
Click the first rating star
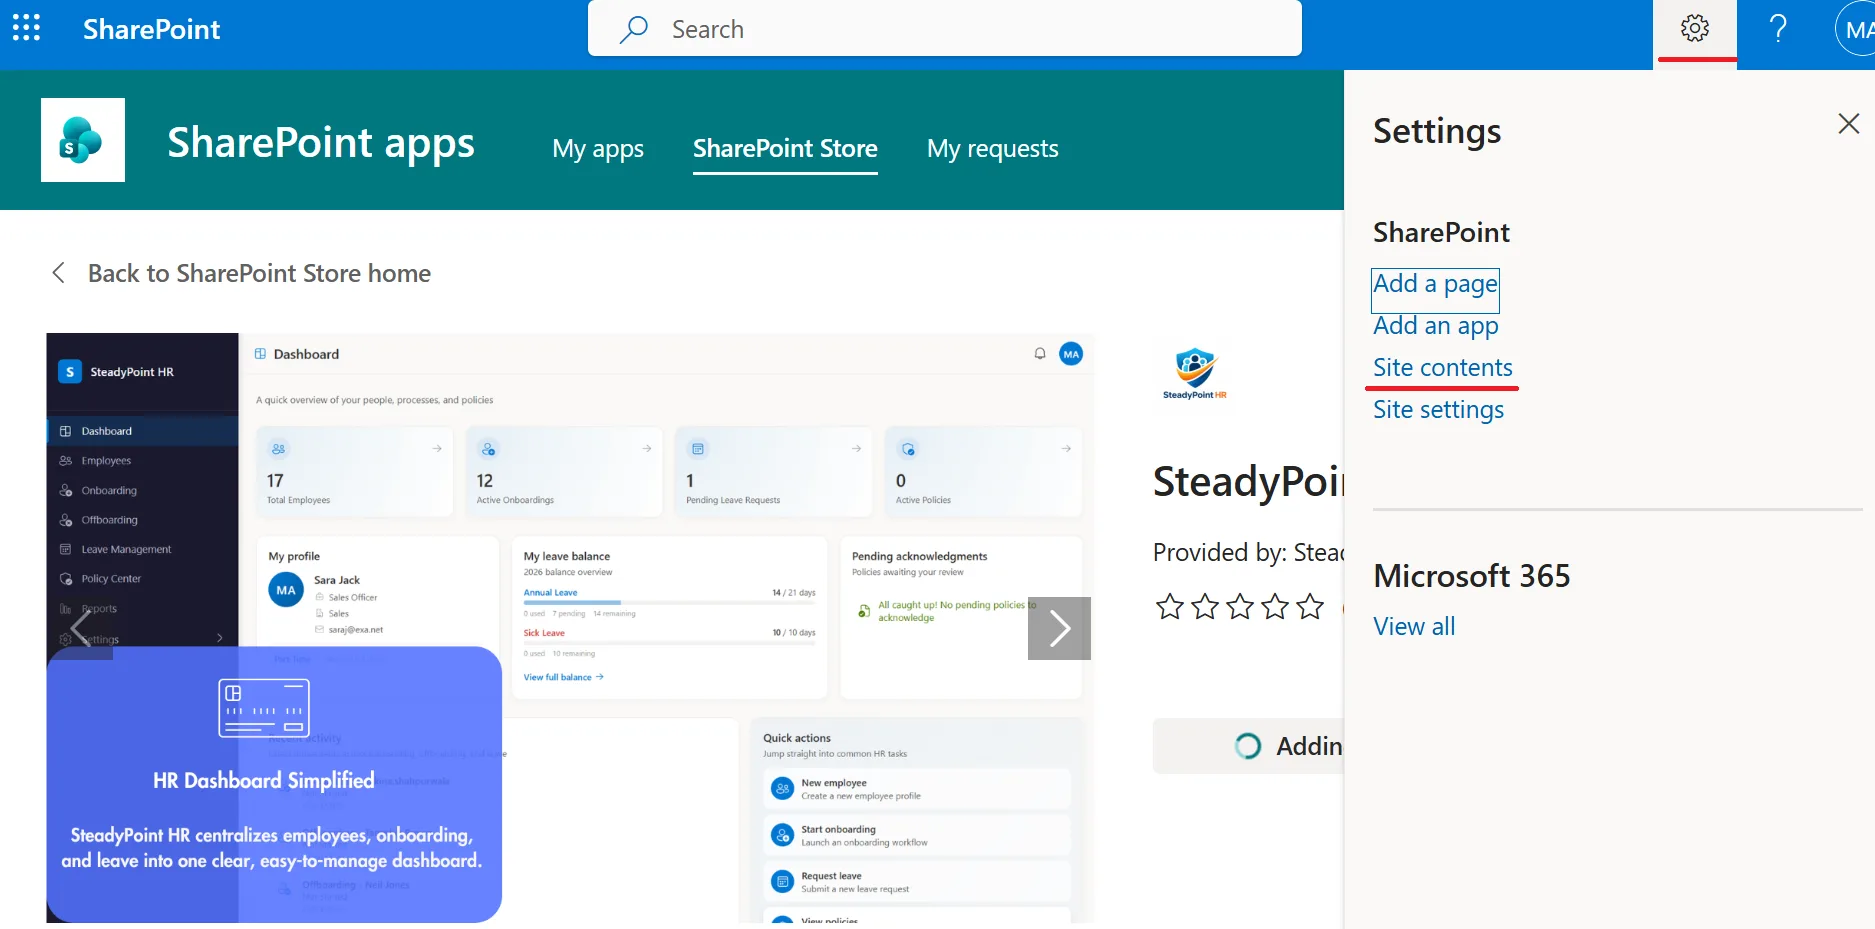1170,606
